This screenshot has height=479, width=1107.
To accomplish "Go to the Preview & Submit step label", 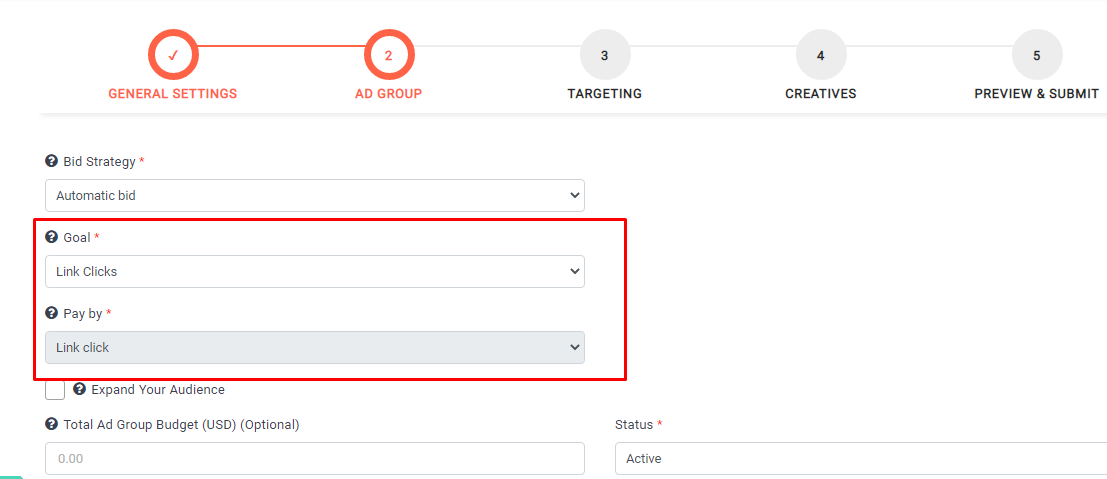I will point(1036,94).
